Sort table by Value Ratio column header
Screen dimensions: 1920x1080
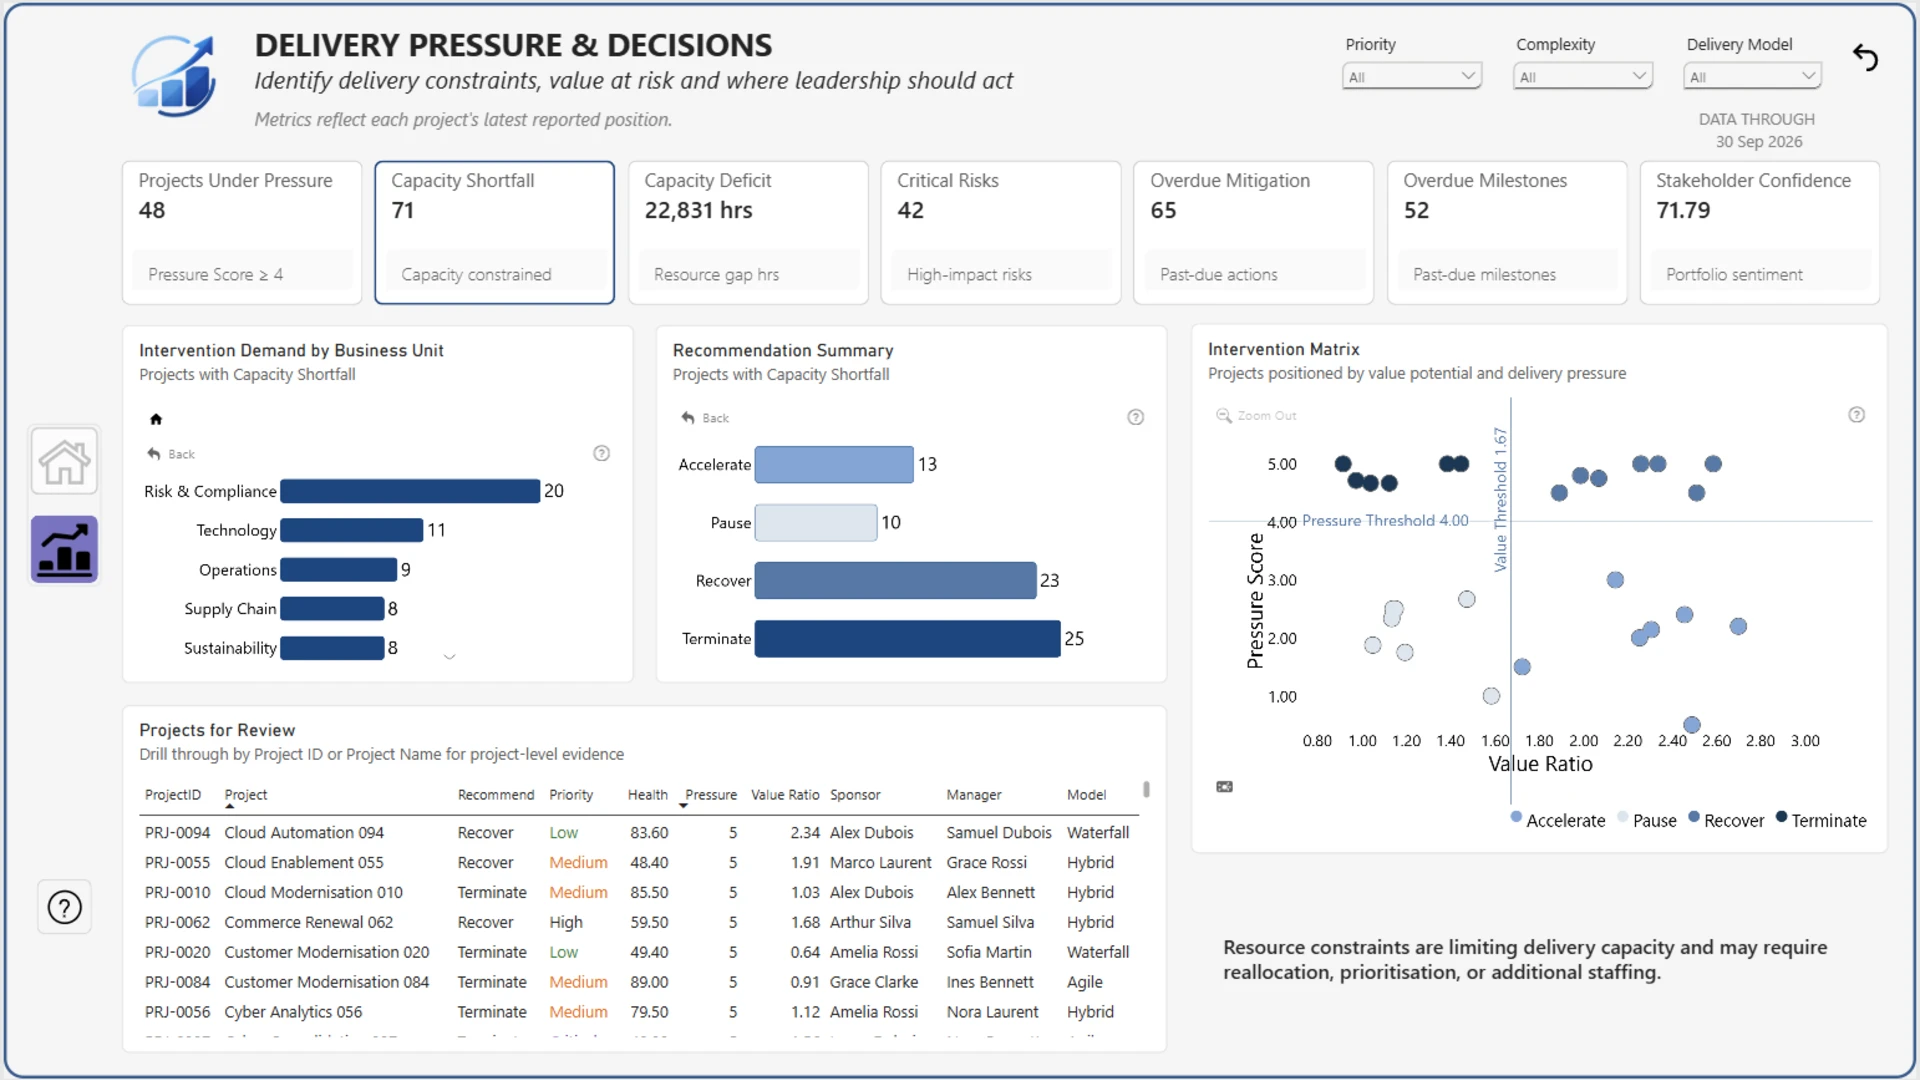click(785, 795)
